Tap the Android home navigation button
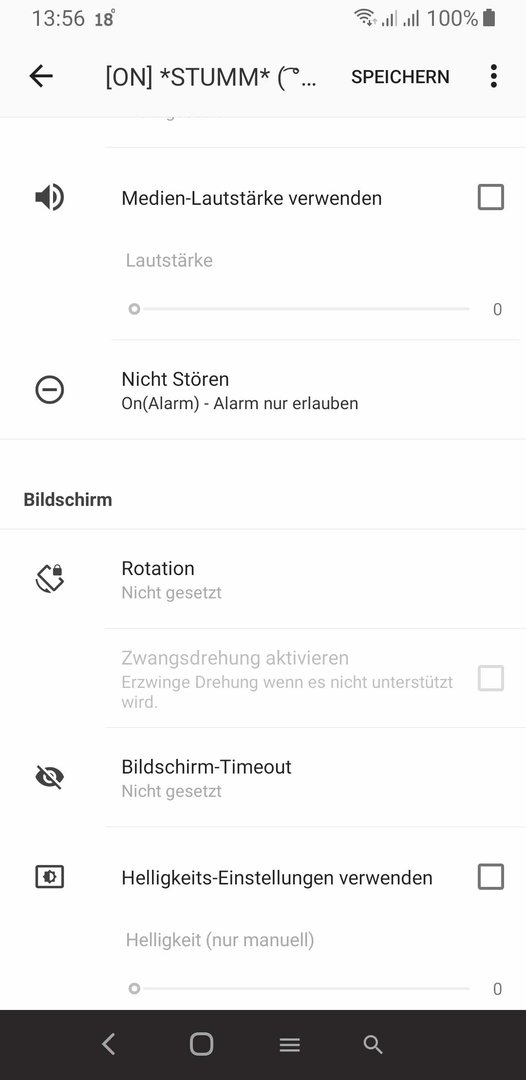526x1080 pixels. click(x=201, y=1044)
